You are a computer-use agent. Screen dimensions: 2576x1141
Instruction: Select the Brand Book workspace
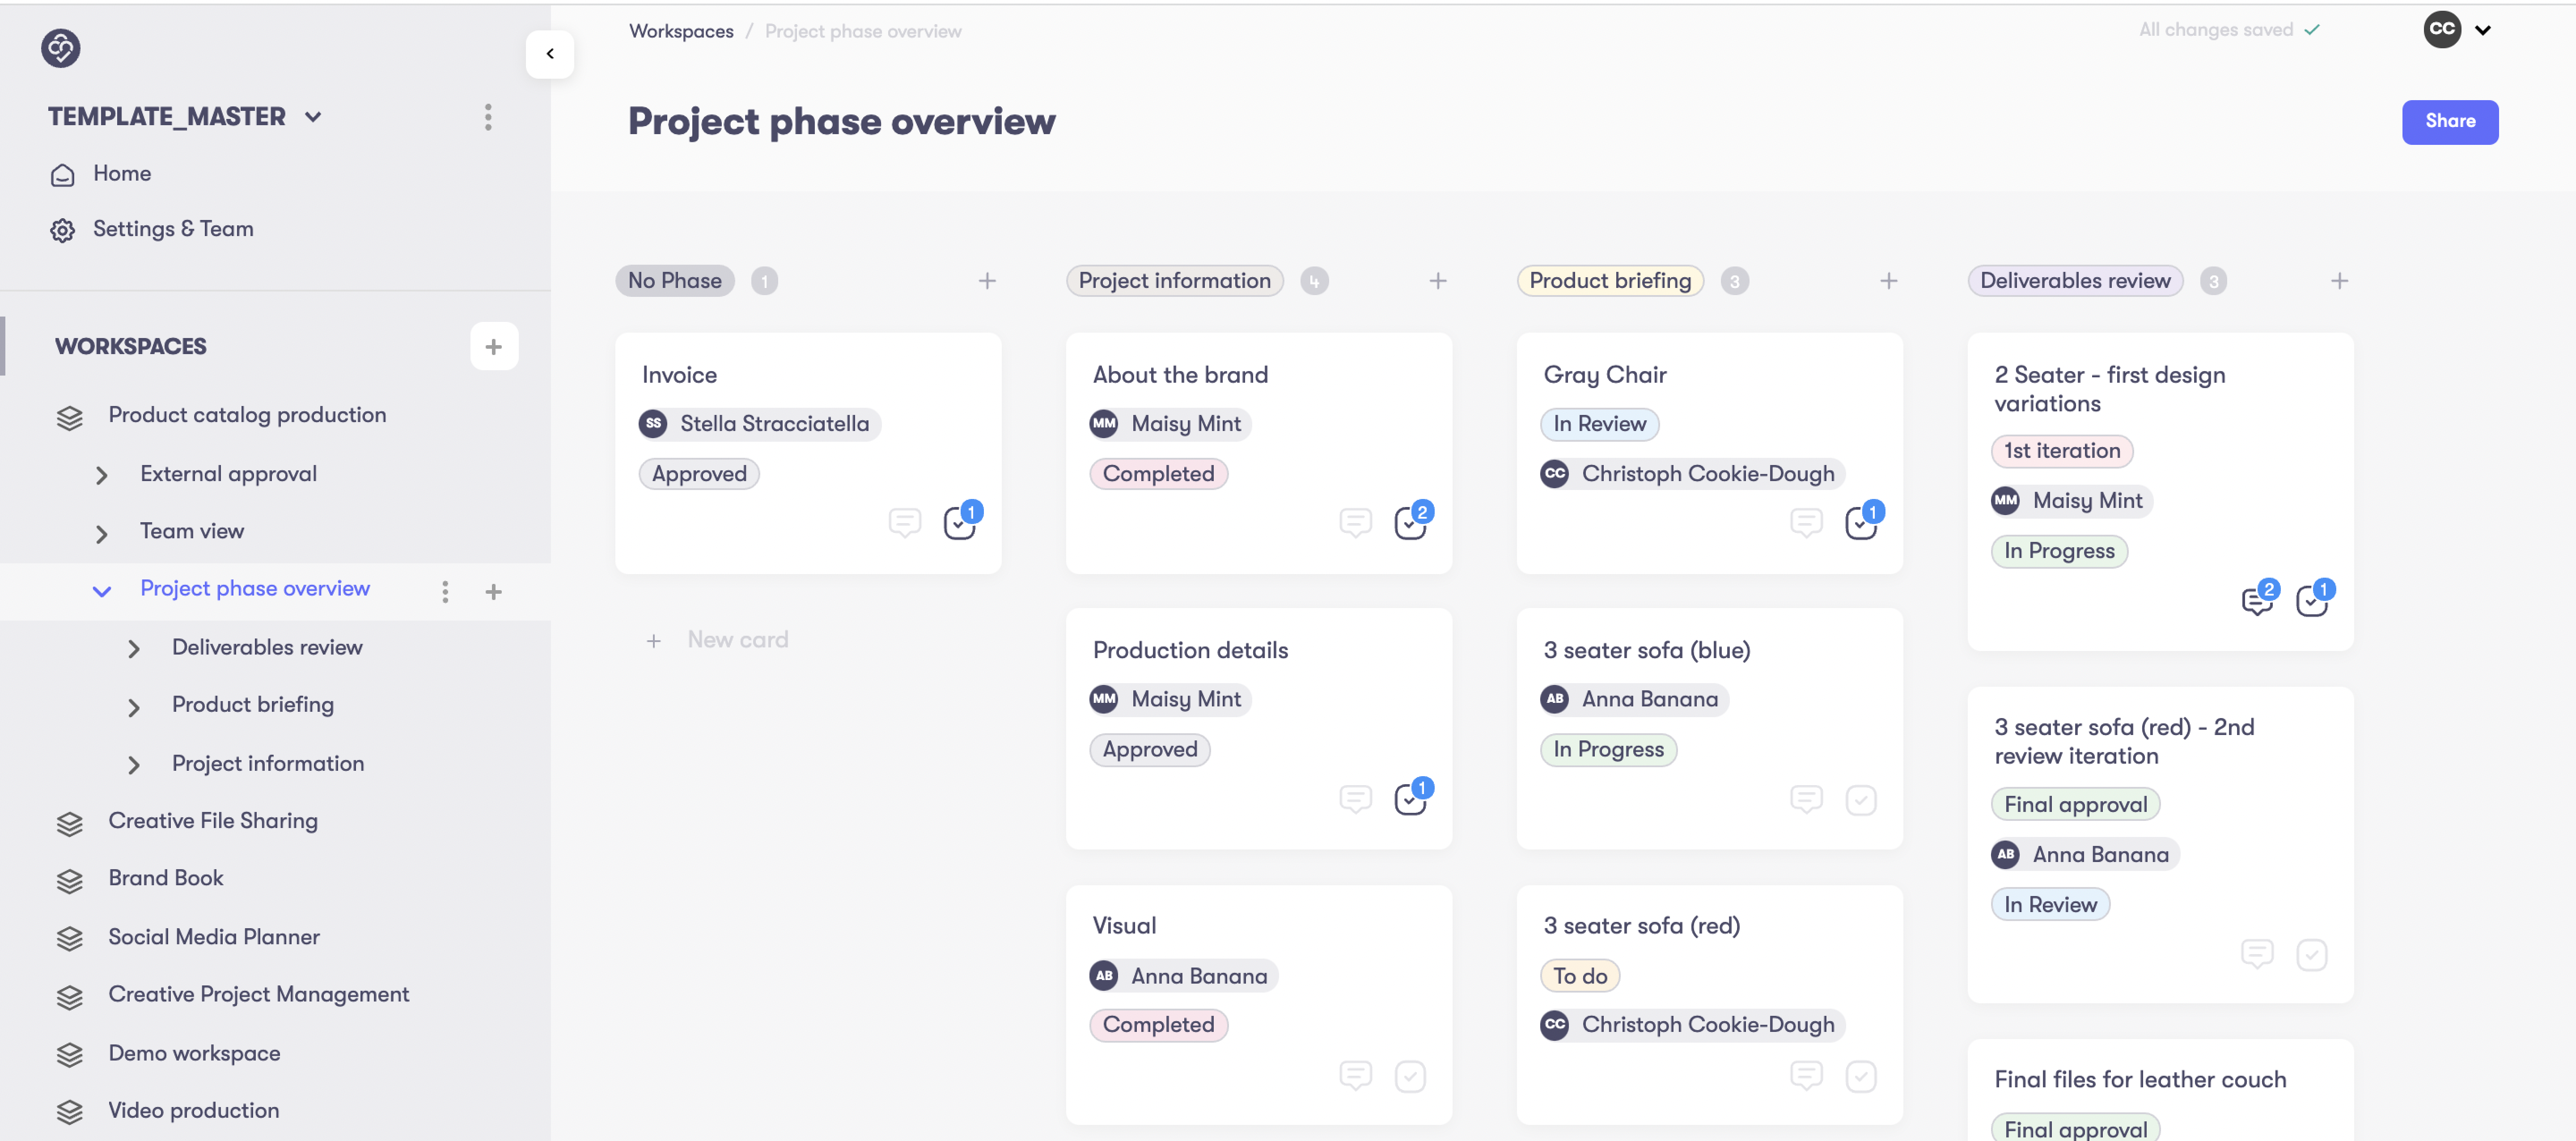click(x=165, y=878)
